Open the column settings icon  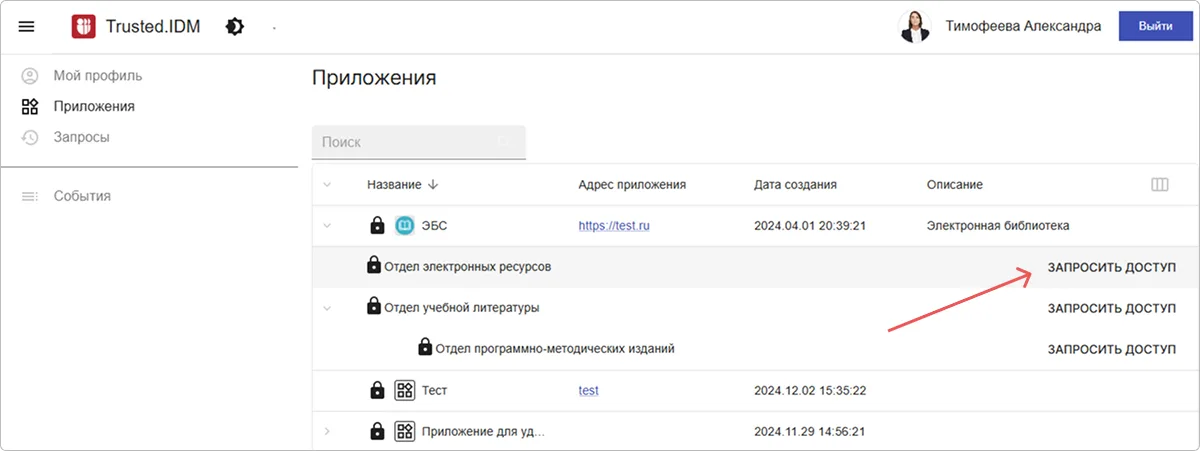tap(1160, 185)
